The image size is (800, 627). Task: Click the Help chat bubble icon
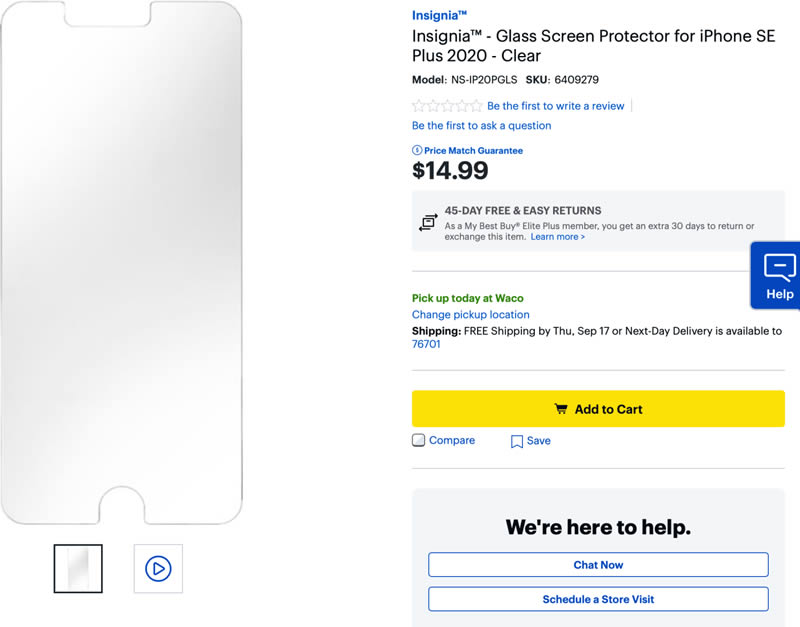[779, 267]
